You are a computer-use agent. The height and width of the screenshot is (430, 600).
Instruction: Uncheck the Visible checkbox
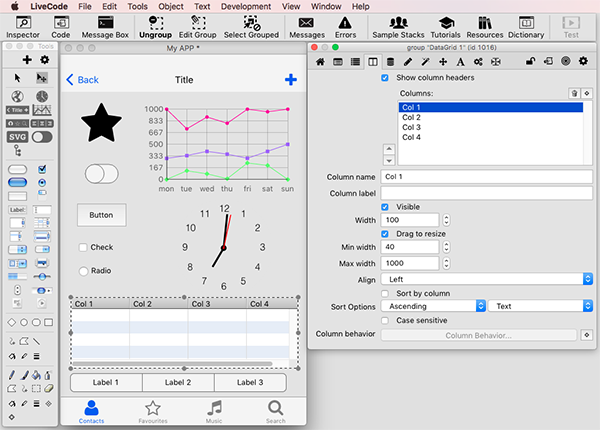coord(386,207)
